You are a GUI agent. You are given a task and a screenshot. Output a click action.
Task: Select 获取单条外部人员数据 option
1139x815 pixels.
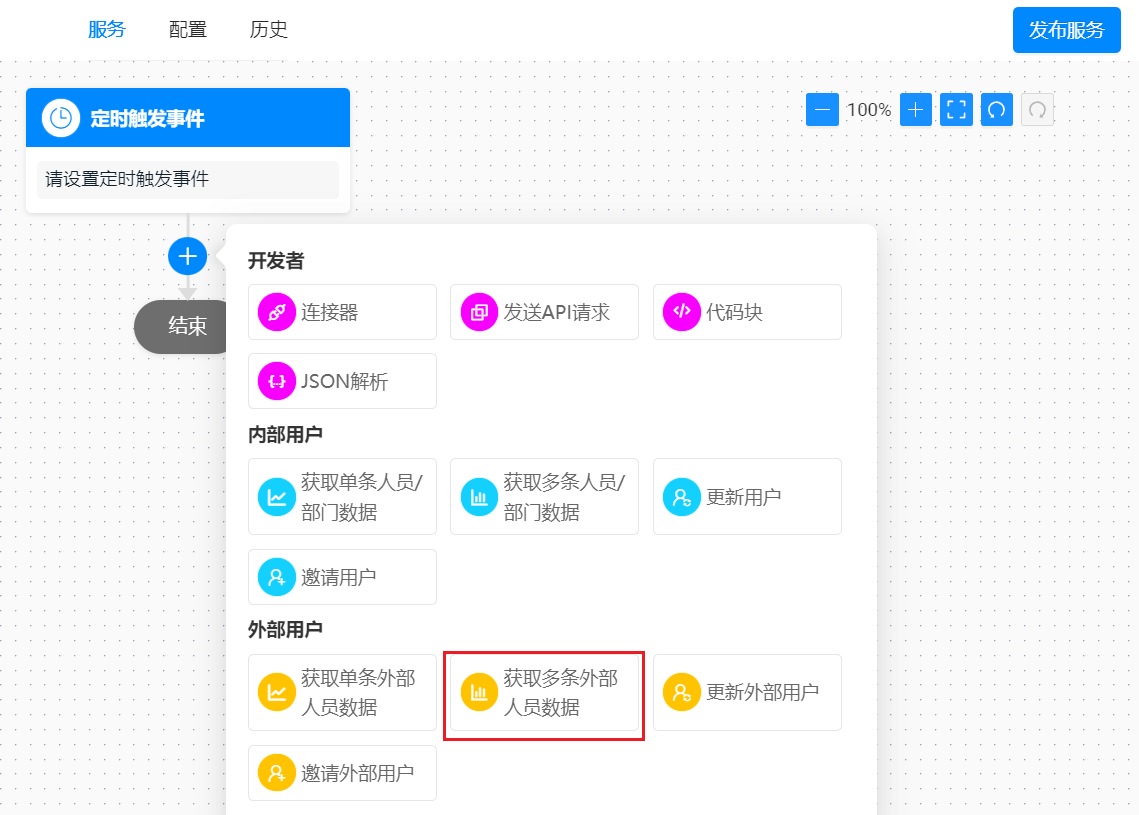click(342, 692)
